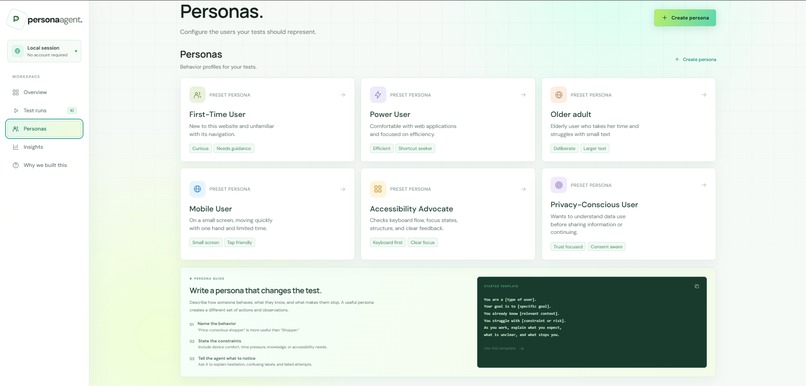Click the Write a persona guide heading
Image resolution: width=806 pixels, height=386 pixels.
[255, 291]
